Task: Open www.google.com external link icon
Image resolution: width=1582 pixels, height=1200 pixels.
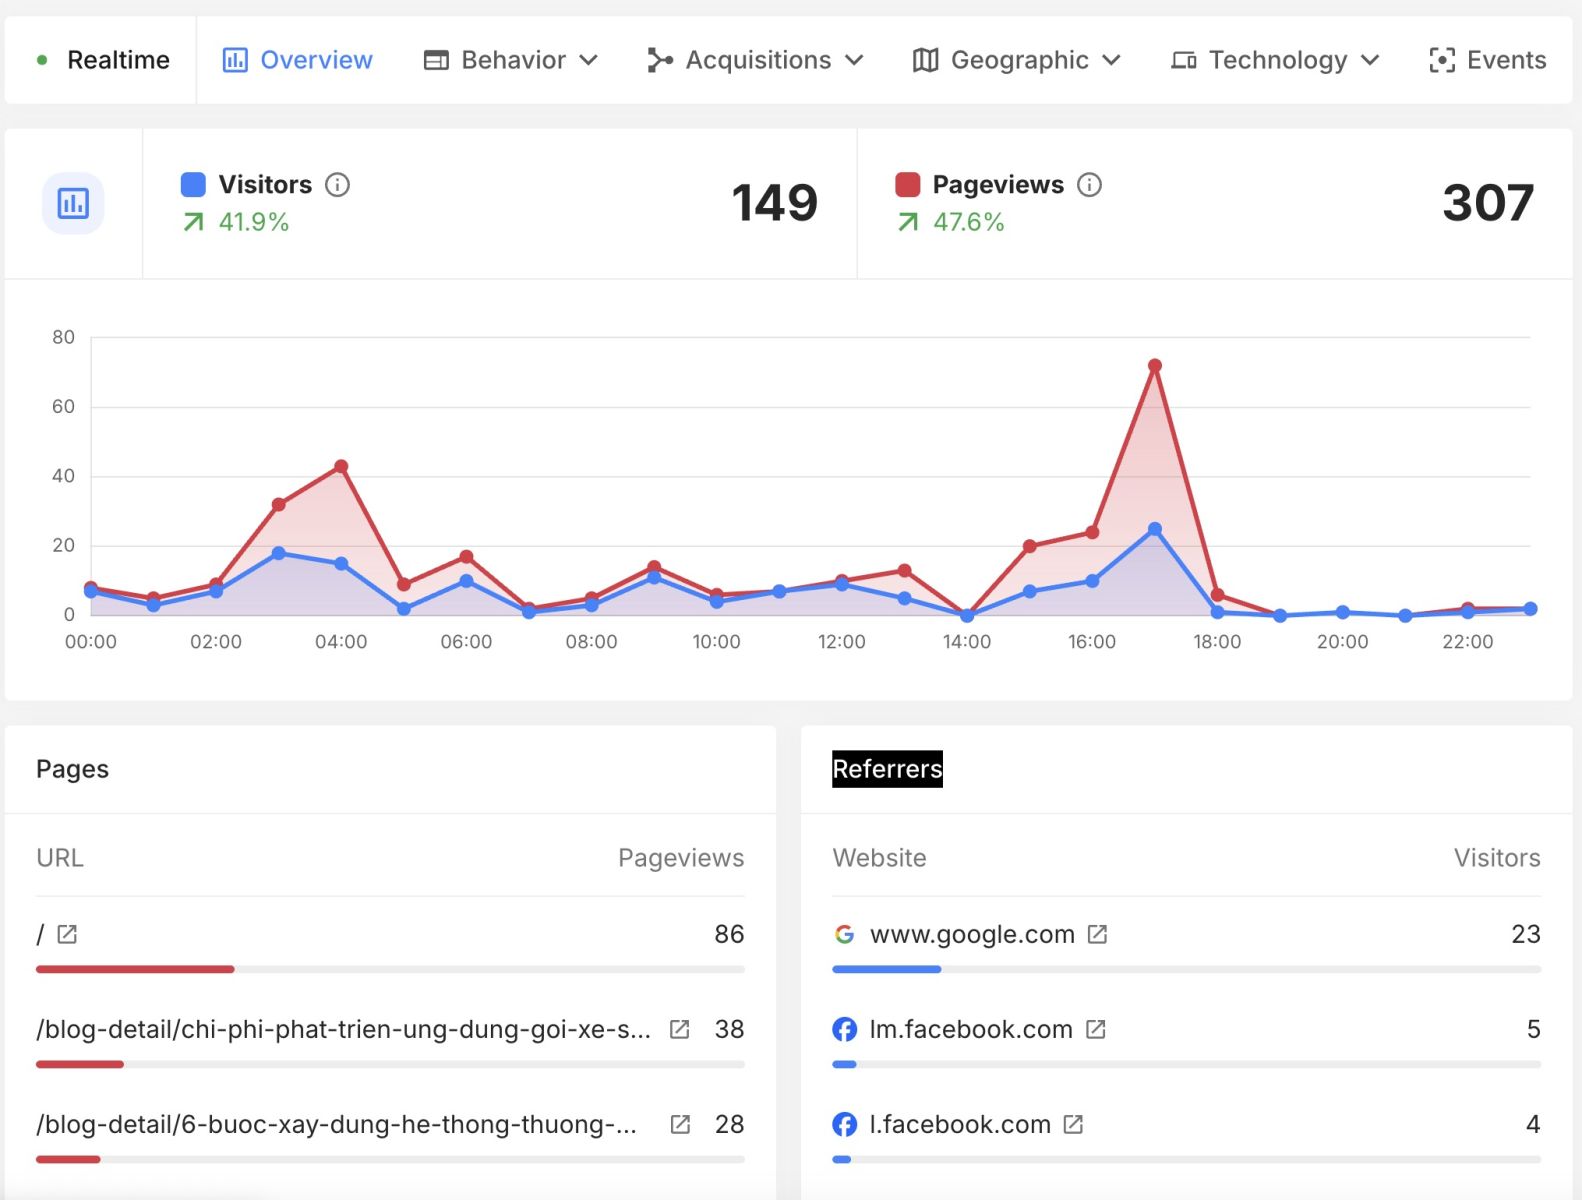Action: point(1097,934)
